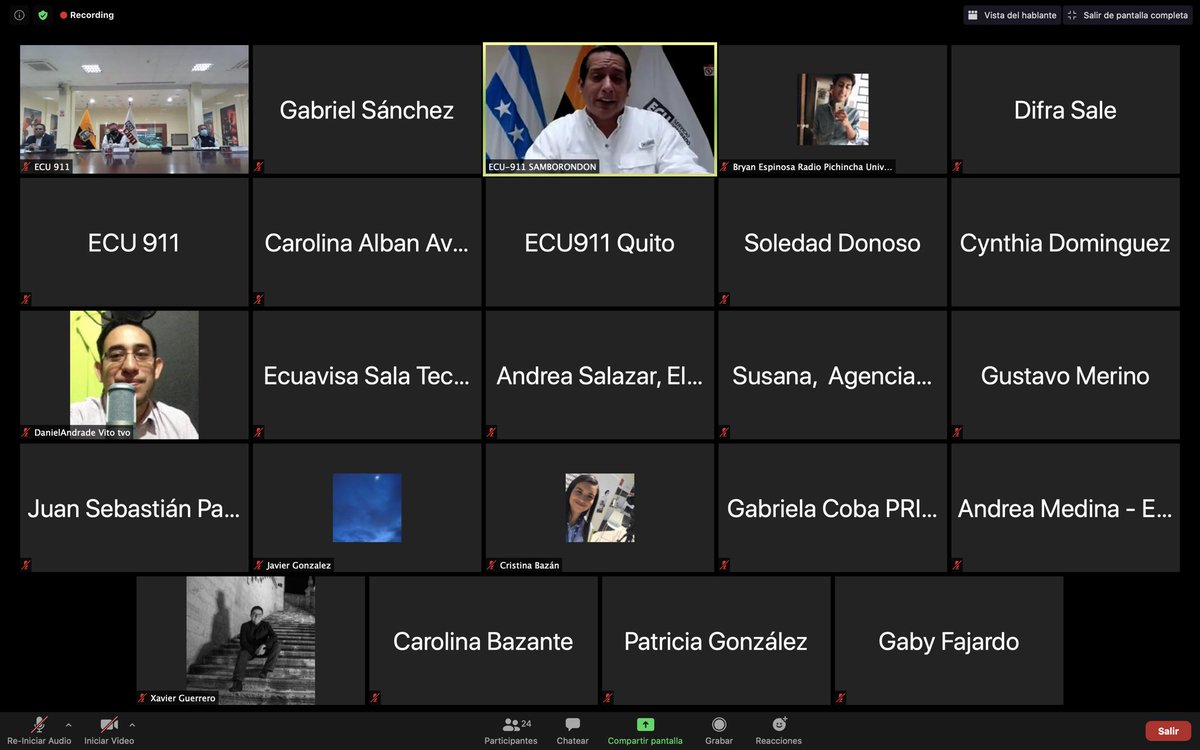The width and height of the screenshot is (1200, 750).
Task: Open Reacciones menu
Action: [778, 730]
